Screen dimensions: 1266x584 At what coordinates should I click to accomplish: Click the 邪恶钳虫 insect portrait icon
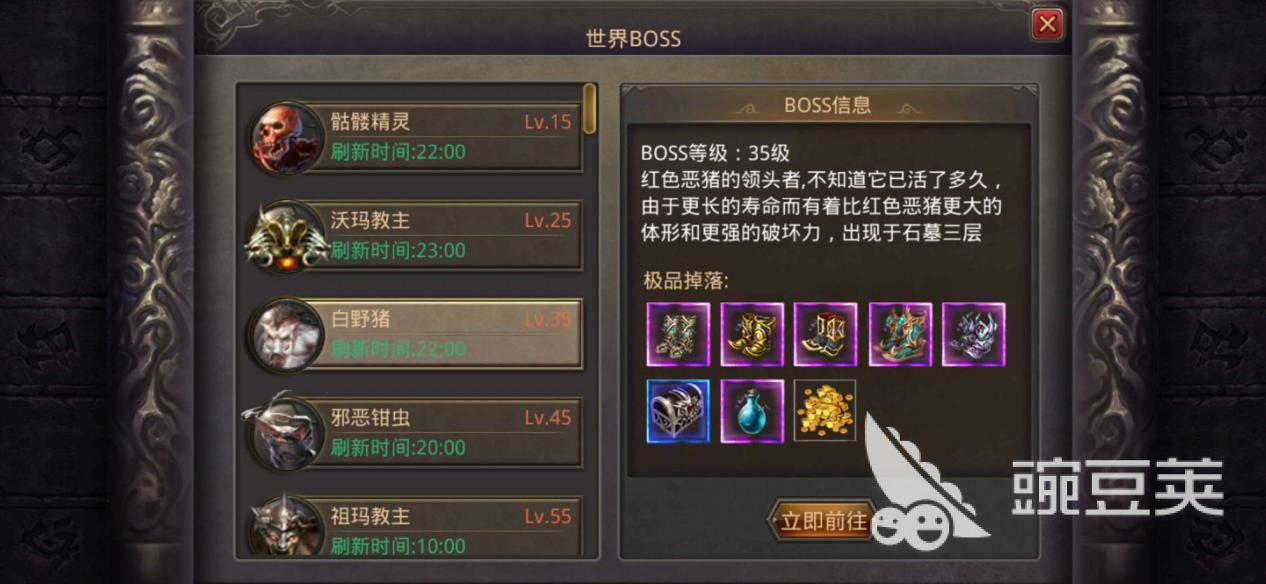click(285, 432)
